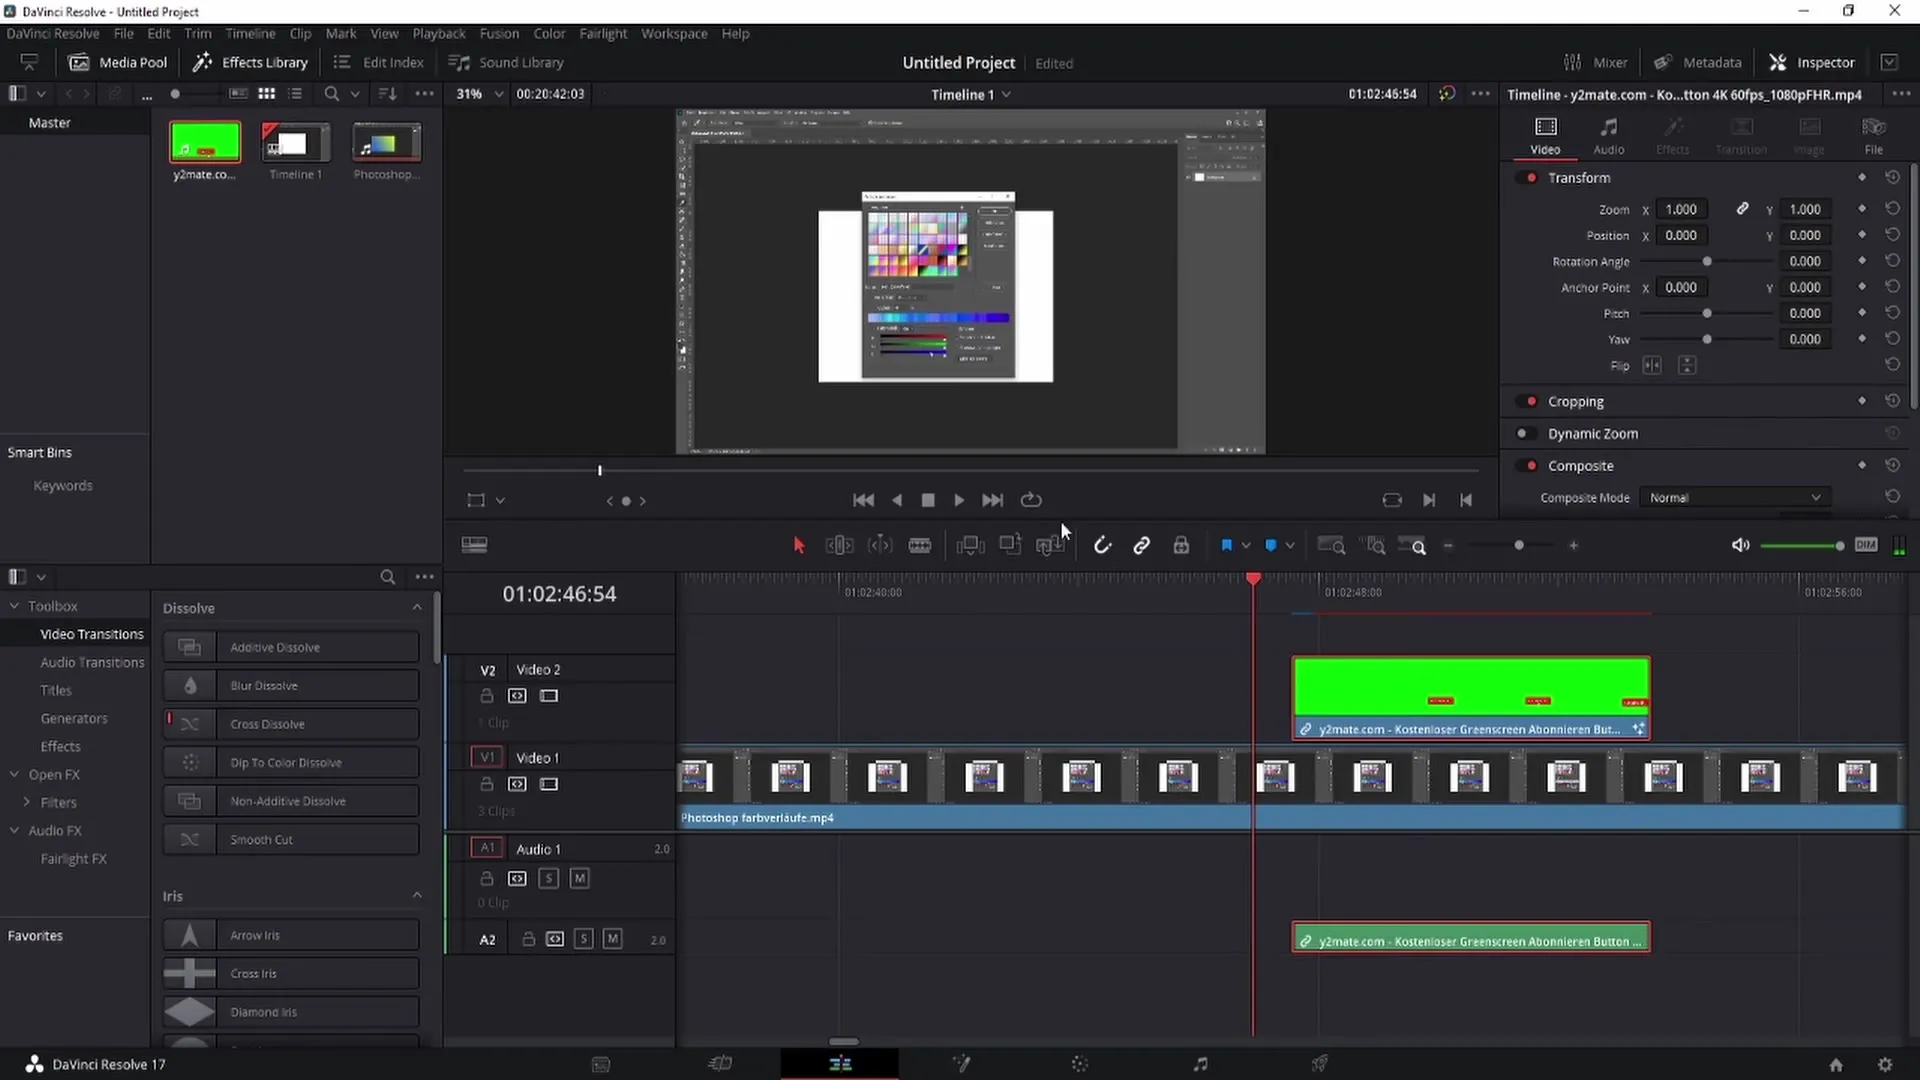The width and height of the screenshot is (1920, 1080).
Task: Toggle Video 2 track lock icon
Action: click(487, 695)
